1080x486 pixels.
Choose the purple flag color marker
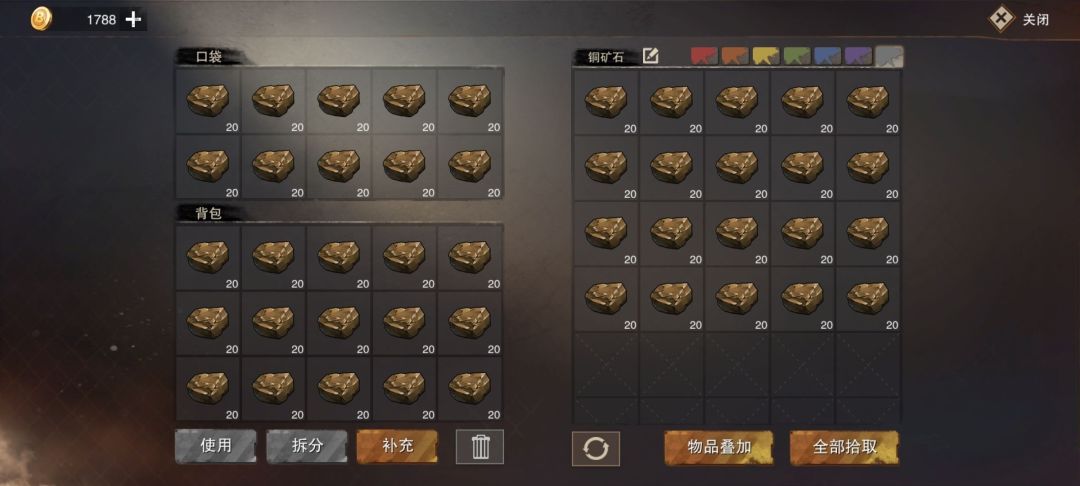[858, 56]
